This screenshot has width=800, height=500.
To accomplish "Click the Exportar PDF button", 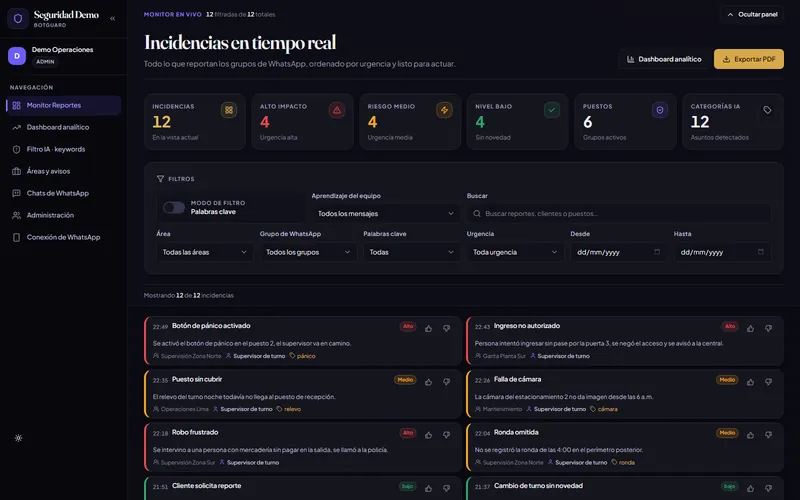I will pos(749,59).
